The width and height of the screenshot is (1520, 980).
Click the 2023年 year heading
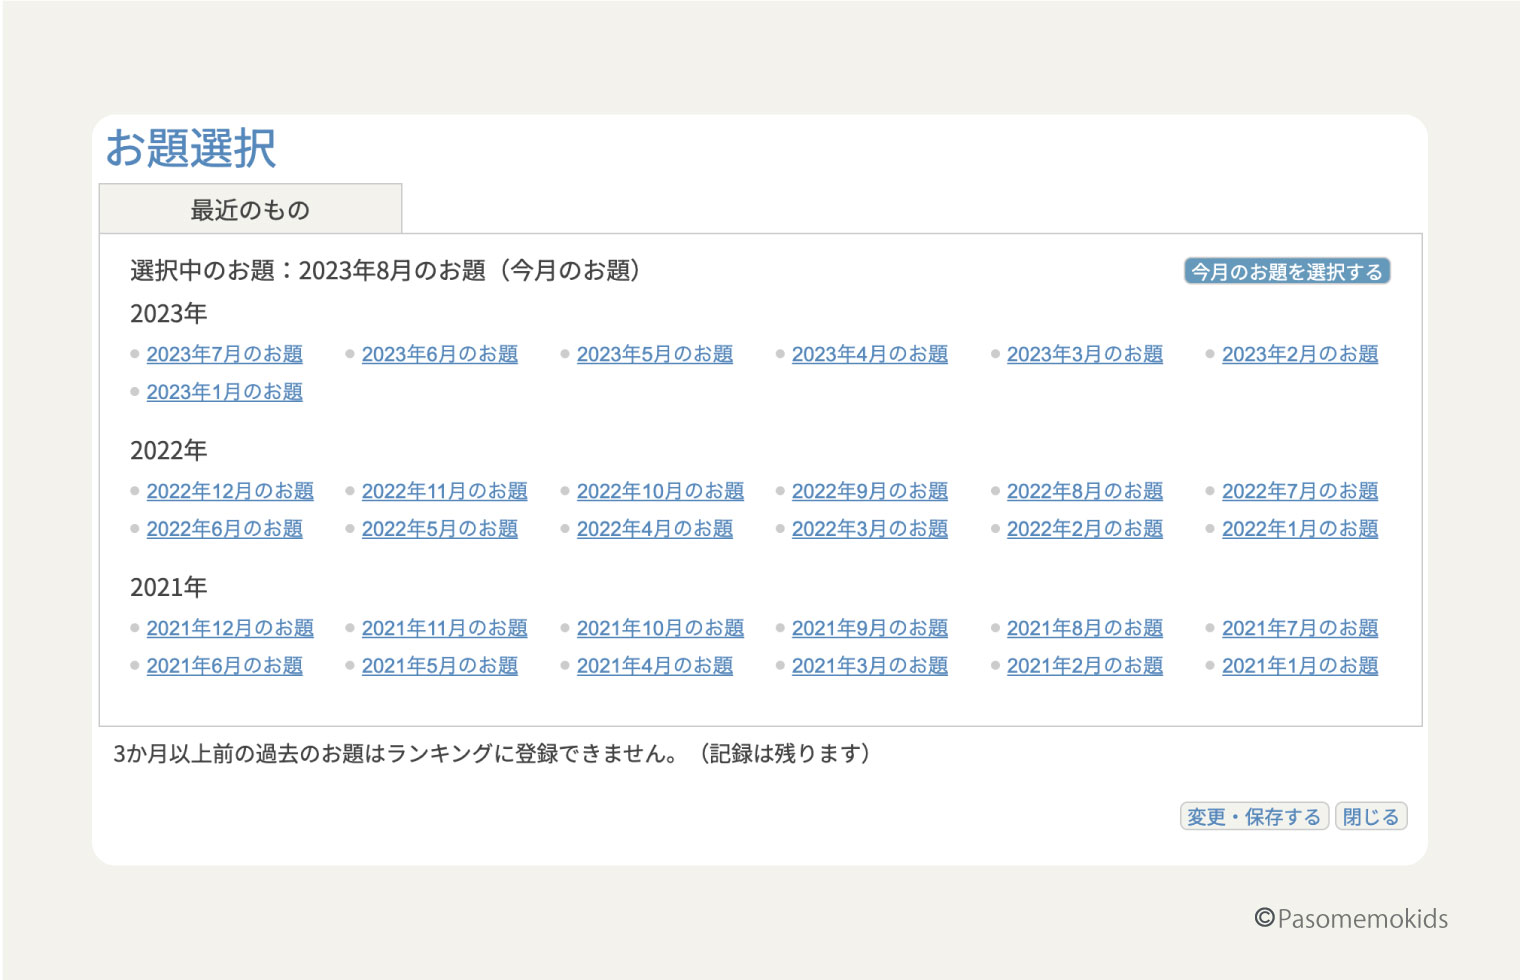tap(168, 313)
